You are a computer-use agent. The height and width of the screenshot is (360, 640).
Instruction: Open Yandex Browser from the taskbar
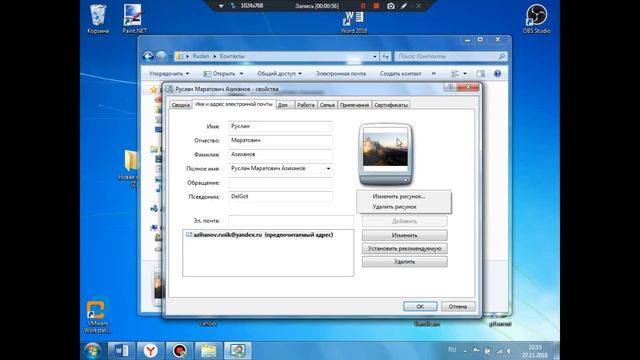[151, 351]
